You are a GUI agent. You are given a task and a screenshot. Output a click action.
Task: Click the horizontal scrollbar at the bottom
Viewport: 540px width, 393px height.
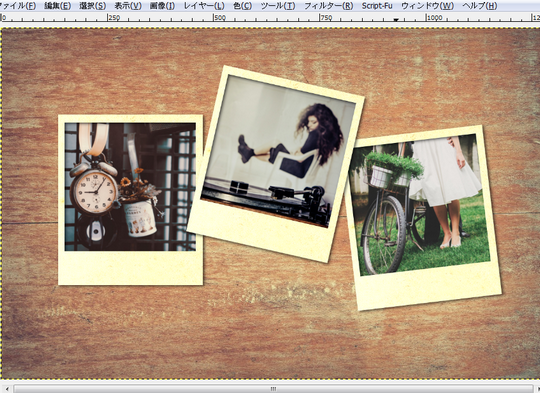[x=273, y=389]
